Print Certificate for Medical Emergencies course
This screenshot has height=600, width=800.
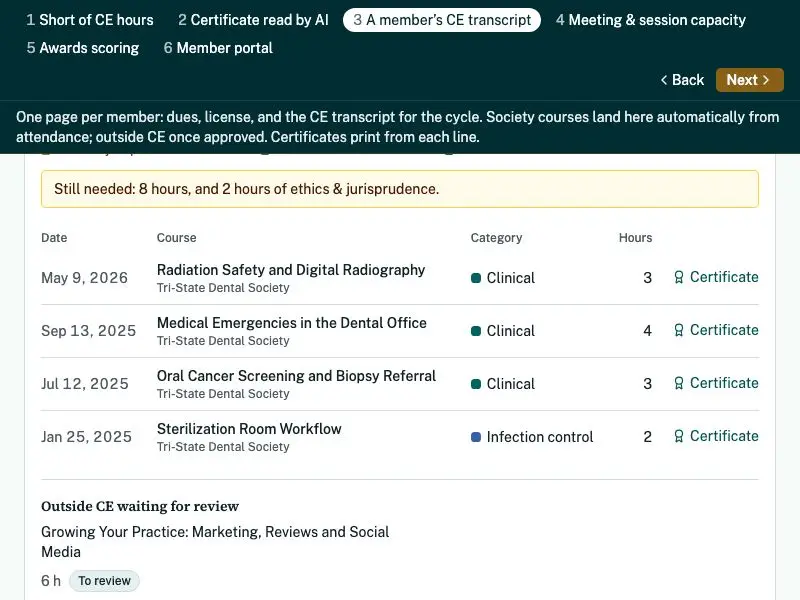pos(716,330)
